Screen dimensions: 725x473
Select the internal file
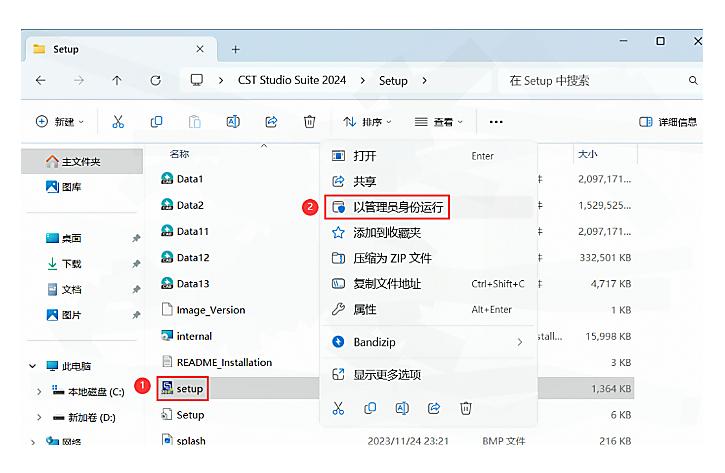[x=186, y=336]
